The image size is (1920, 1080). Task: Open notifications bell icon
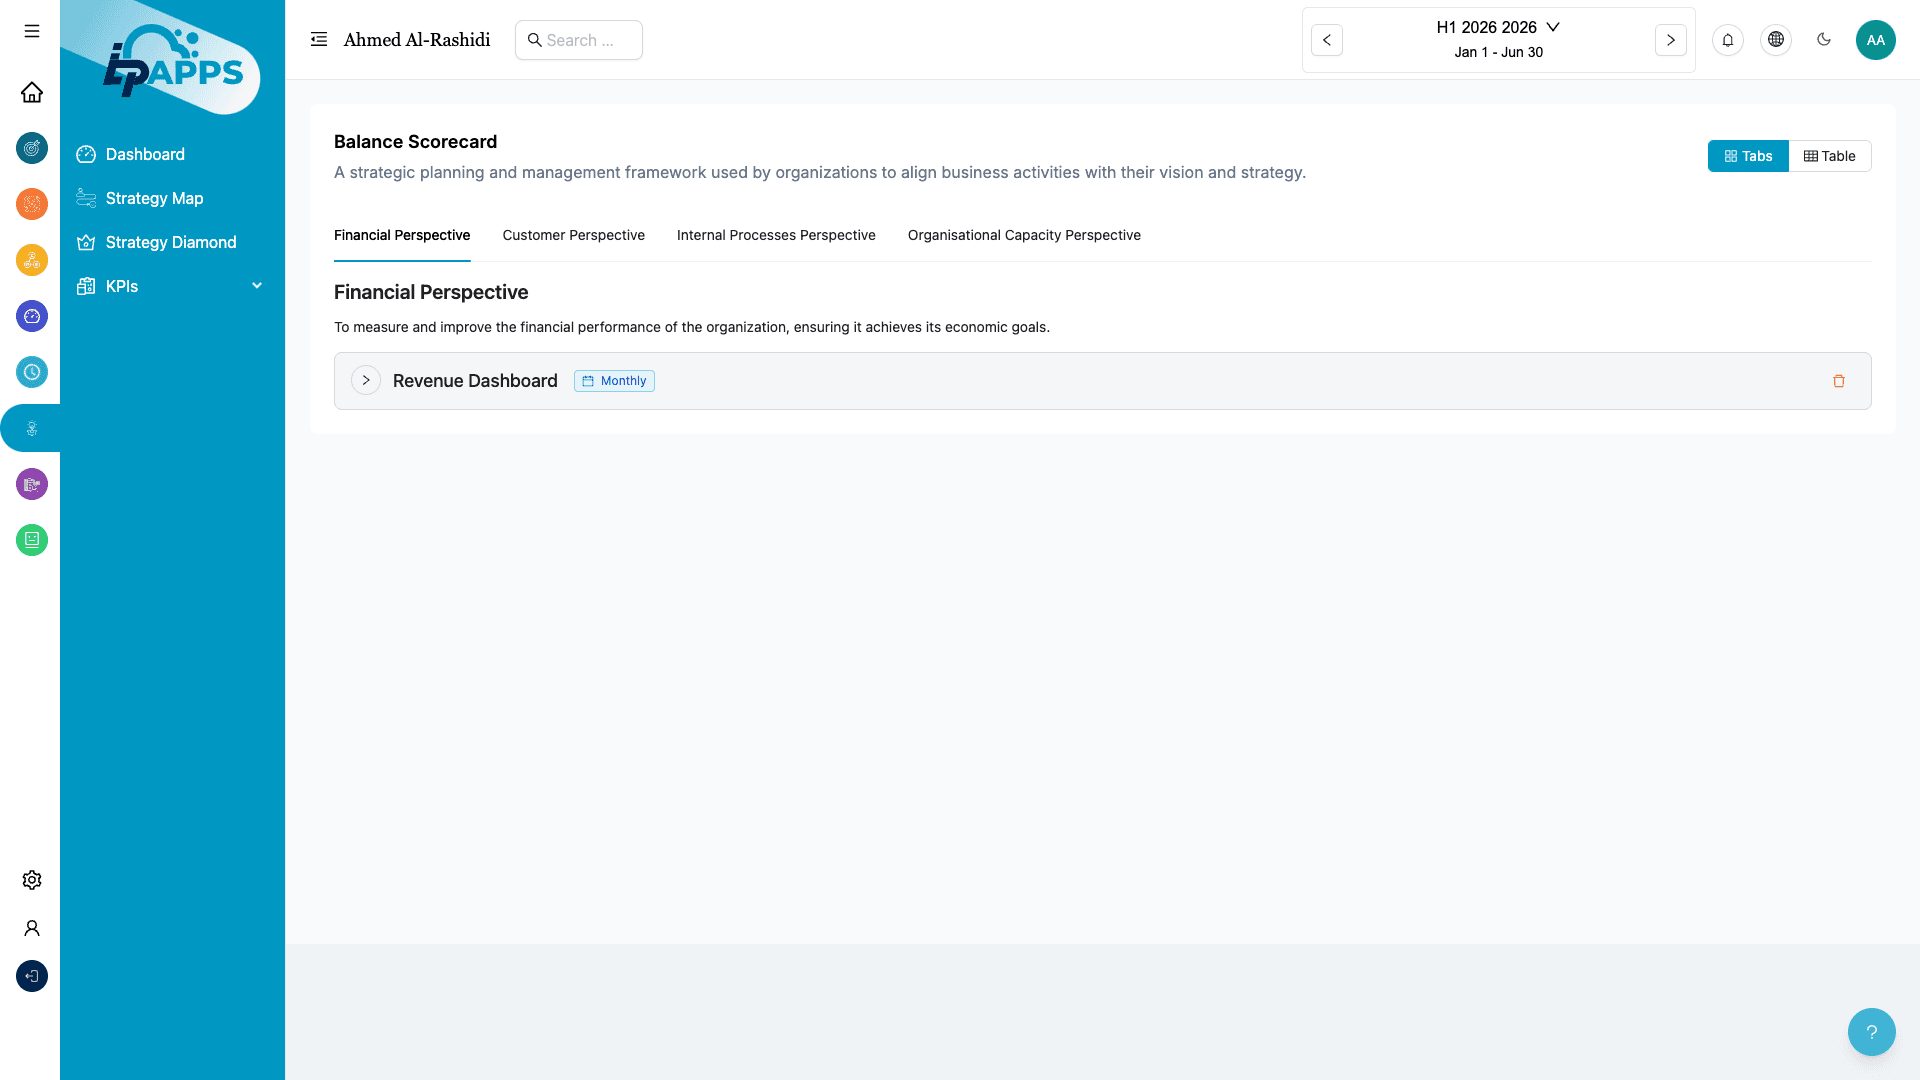(x=1727, y=40)
